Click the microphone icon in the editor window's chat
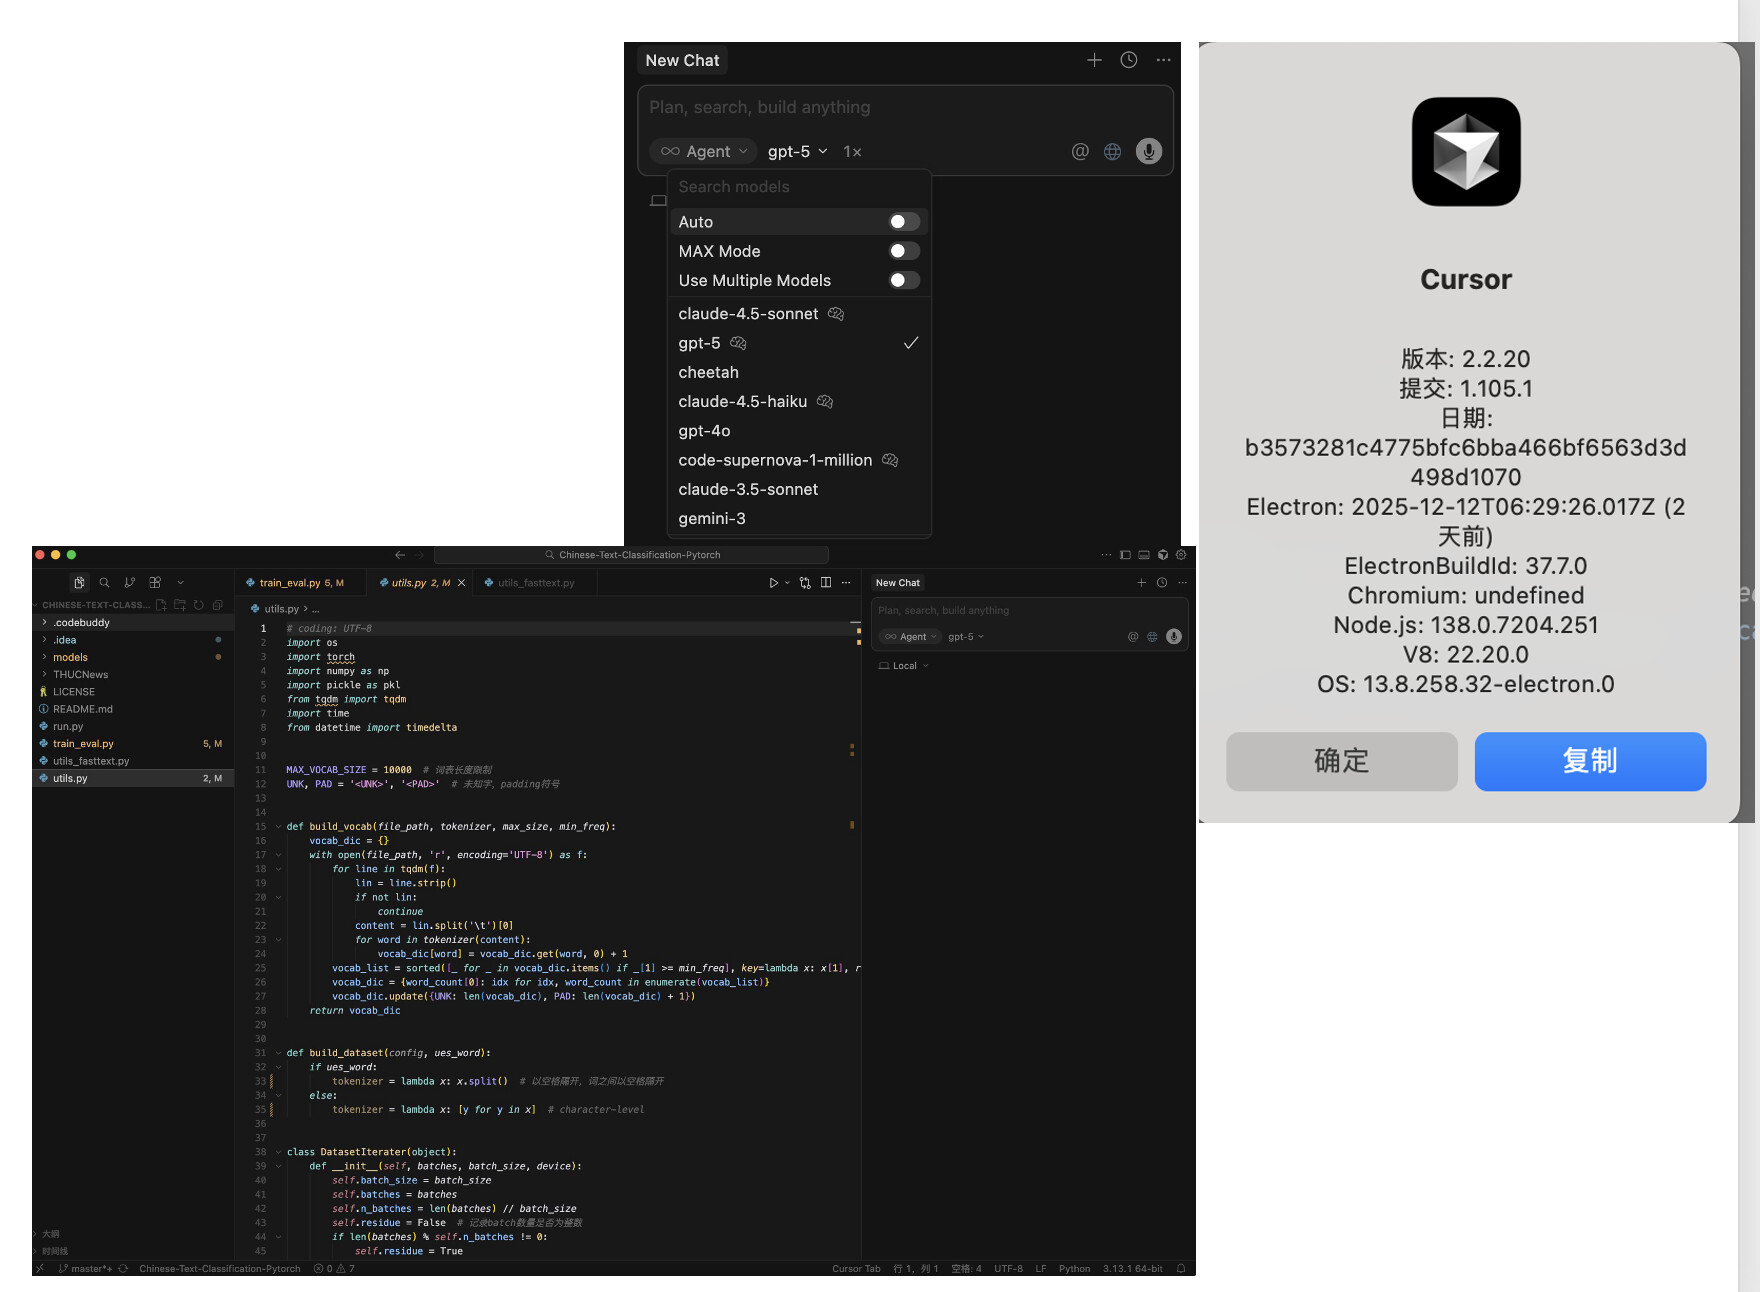Image resolution: width=1760 pixels, height=1292 pixels. click(1174, 637)
